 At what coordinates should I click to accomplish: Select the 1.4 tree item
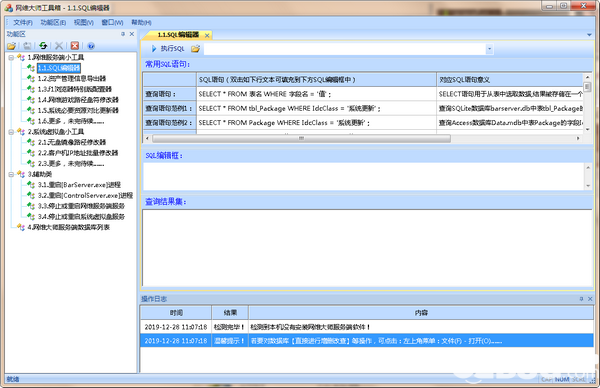pyautogui.click(x=78, y=100)
